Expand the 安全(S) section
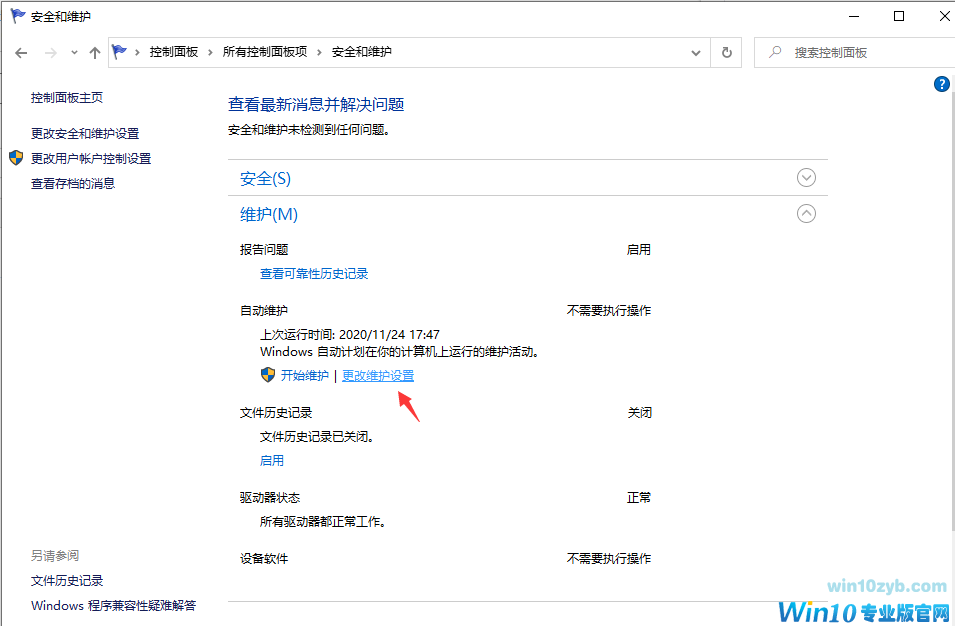The image size is (955, 626). [x=806, y=177]
